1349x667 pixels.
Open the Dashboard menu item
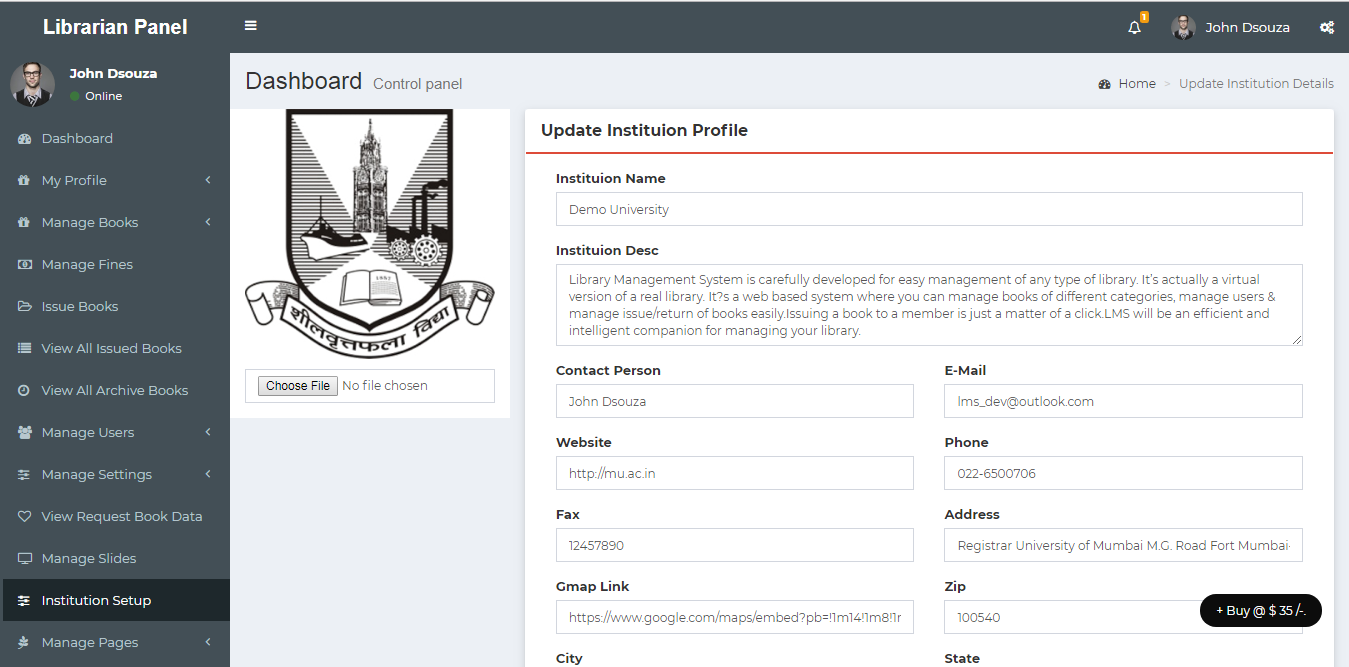(115, 139)
